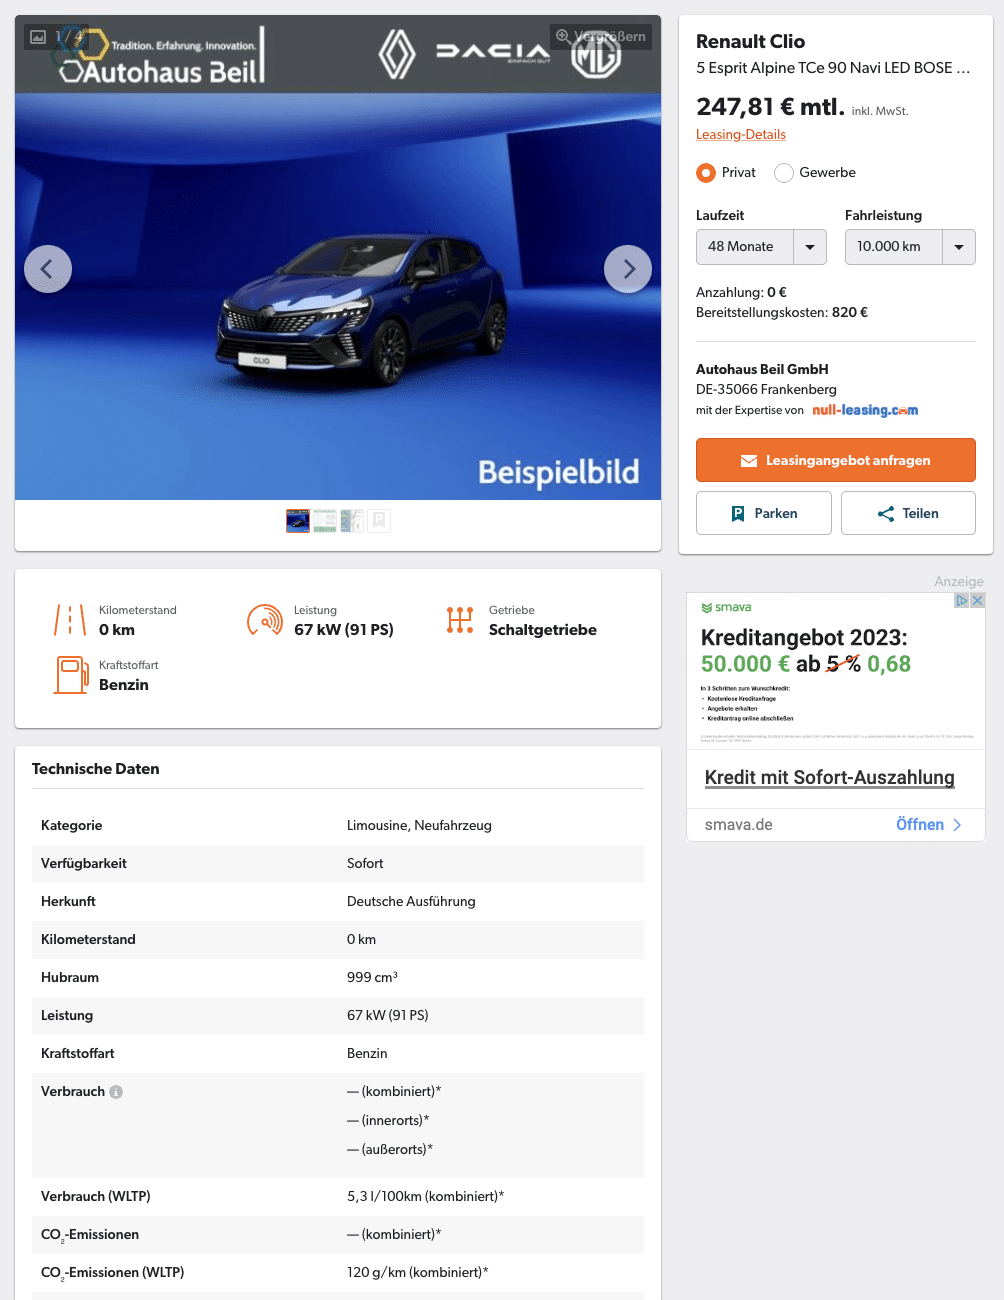1004x1300 pixels.
Task: Click Öffnen on the smava ad
Action: coord(929,824)
